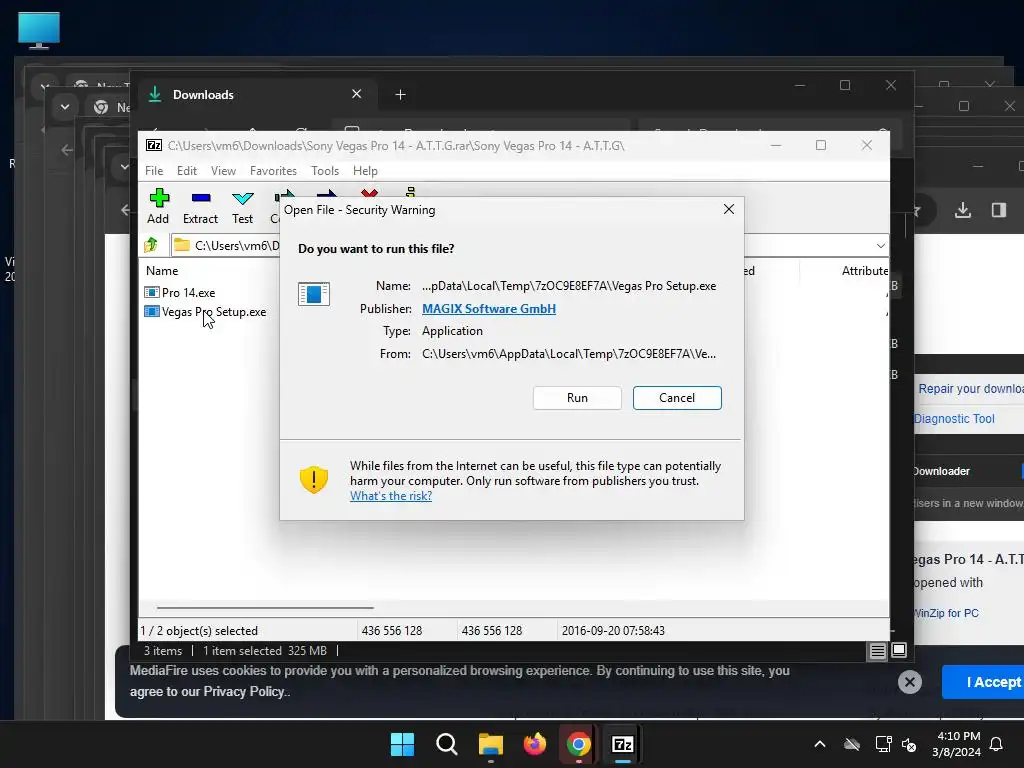1024x768 pixels.
Task: Open taskbar Search
Action: click(x=447, y=744)
